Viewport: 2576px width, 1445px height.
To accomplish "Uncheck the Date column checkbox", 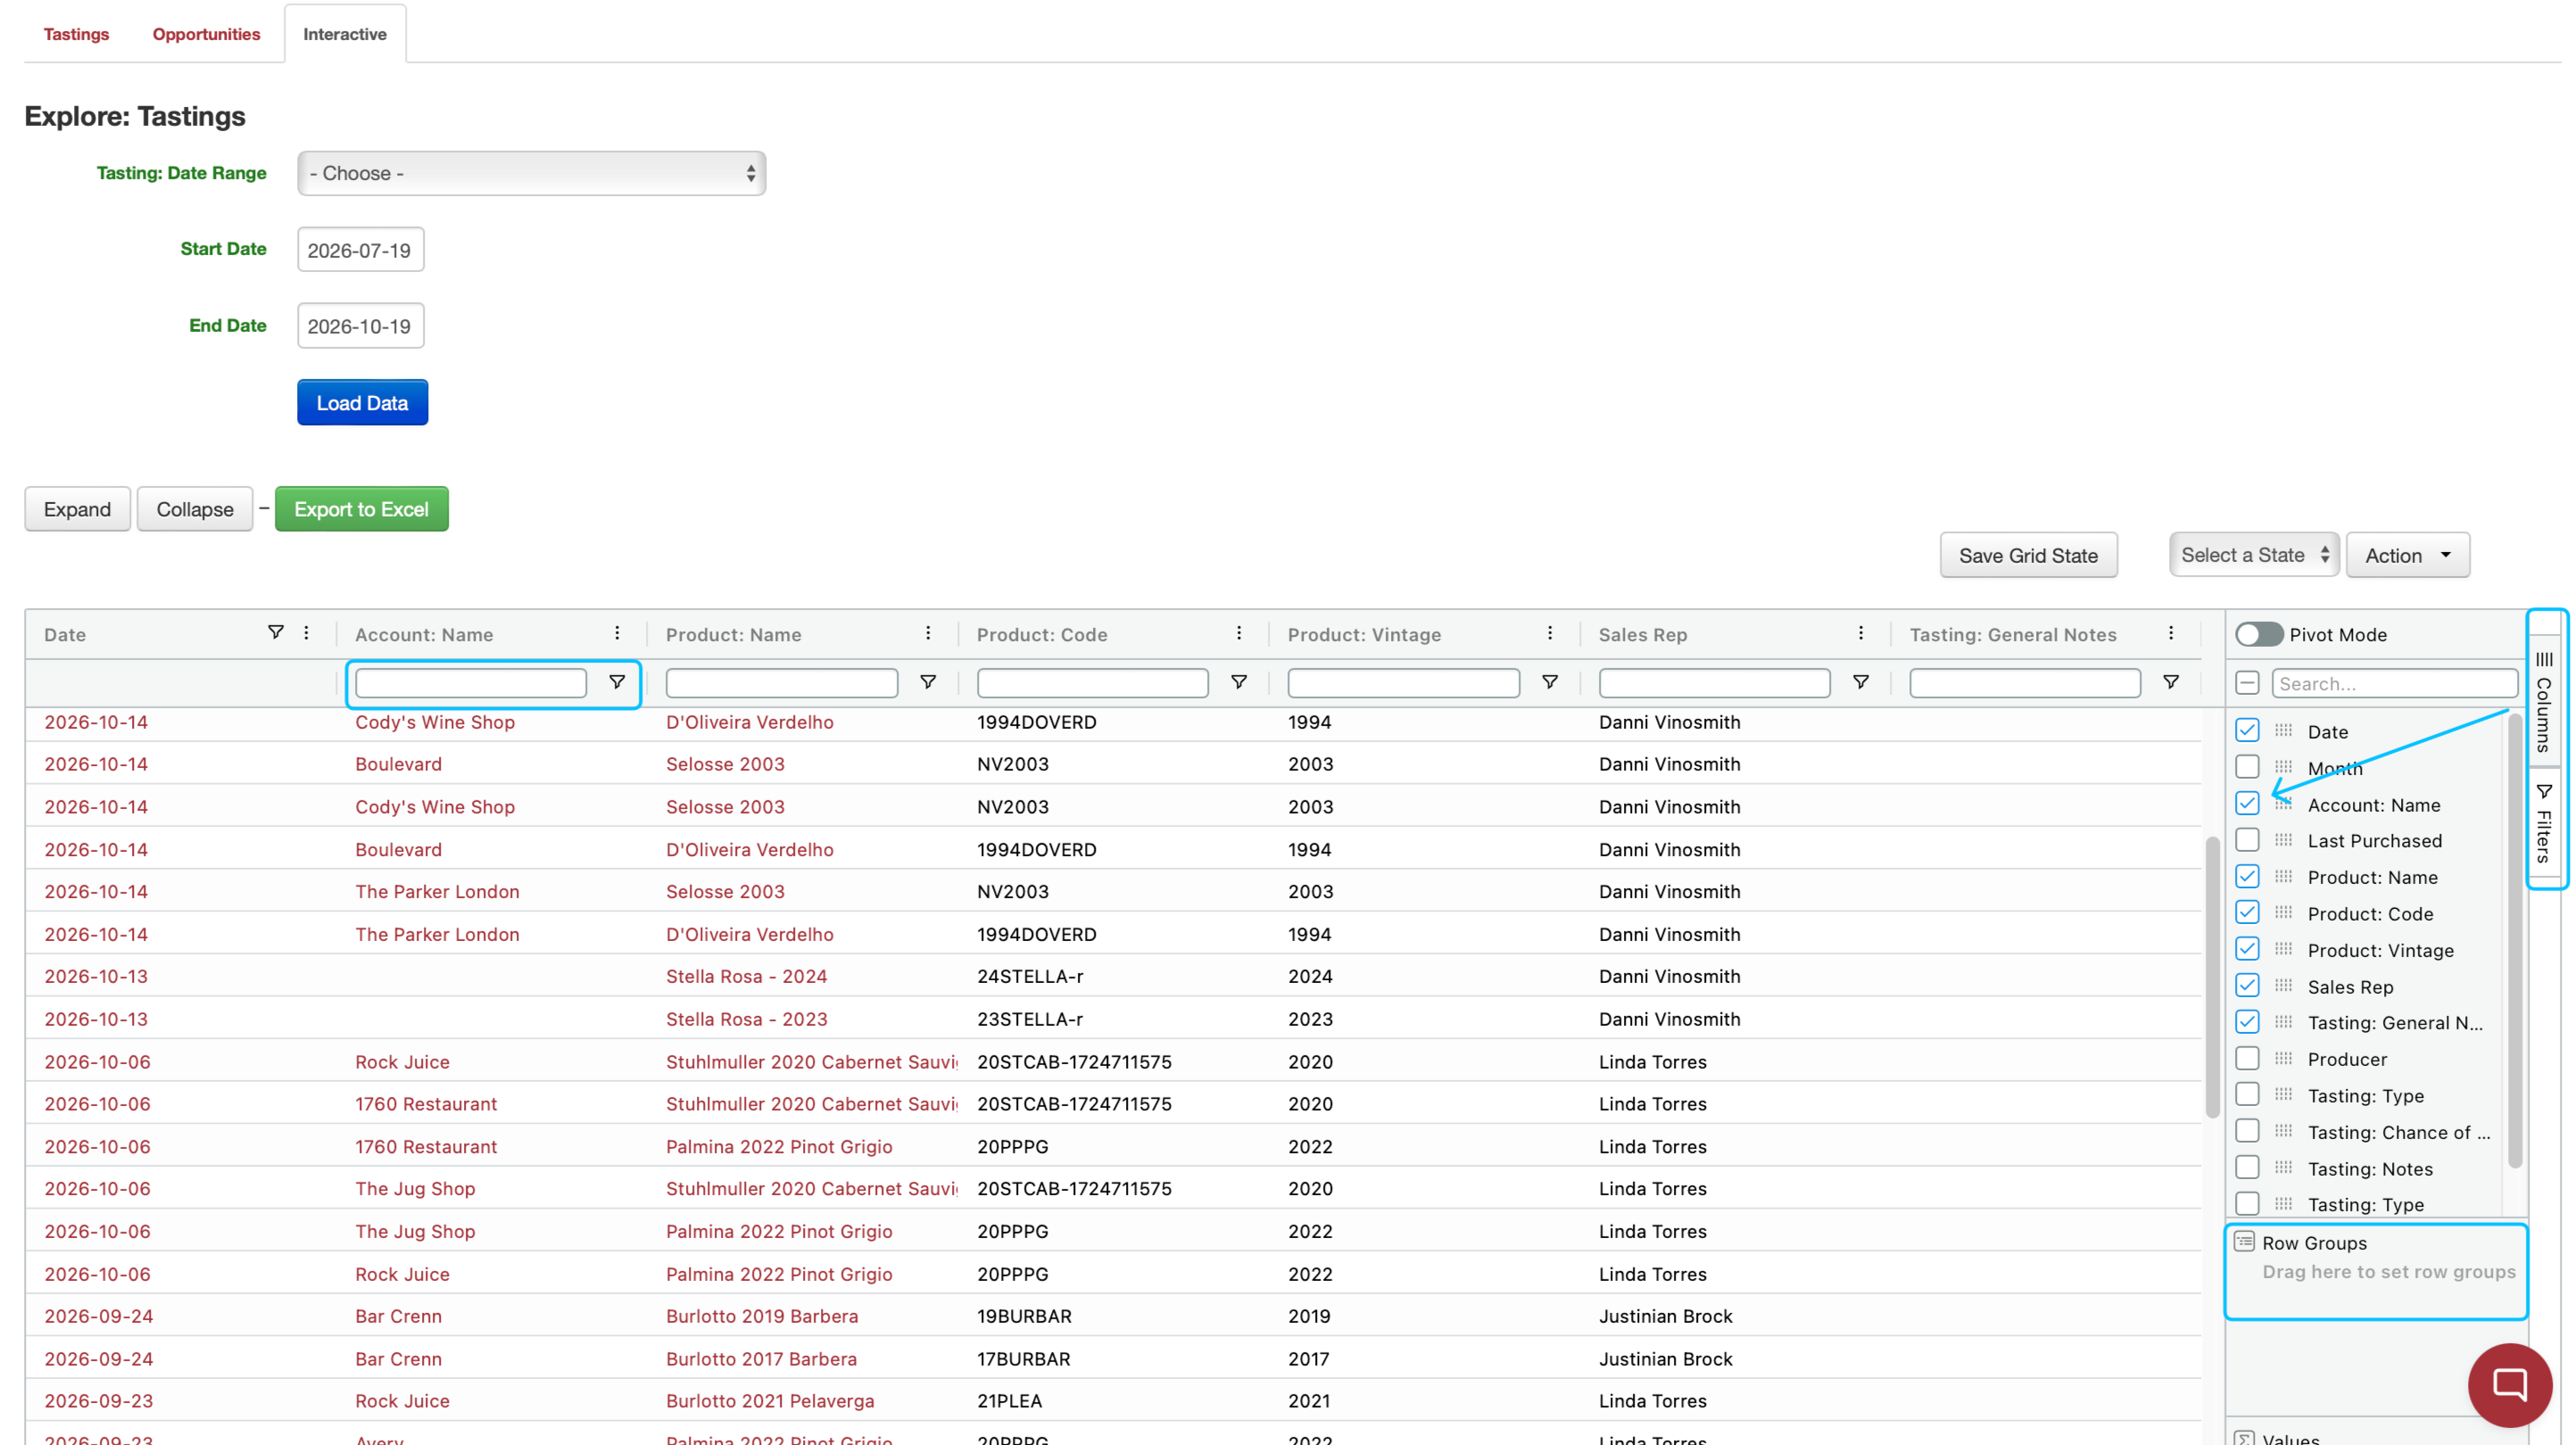I will coord(2247,730).
